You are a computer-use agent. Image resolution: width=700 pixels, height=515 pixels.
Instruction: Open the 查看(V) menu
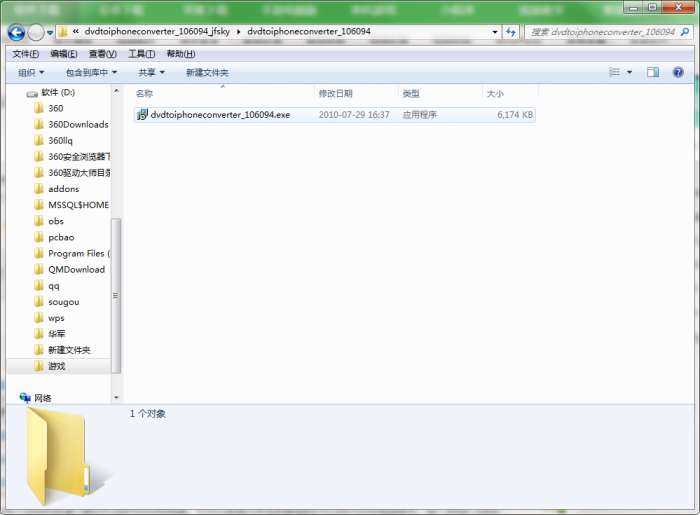tap(103, 54)
